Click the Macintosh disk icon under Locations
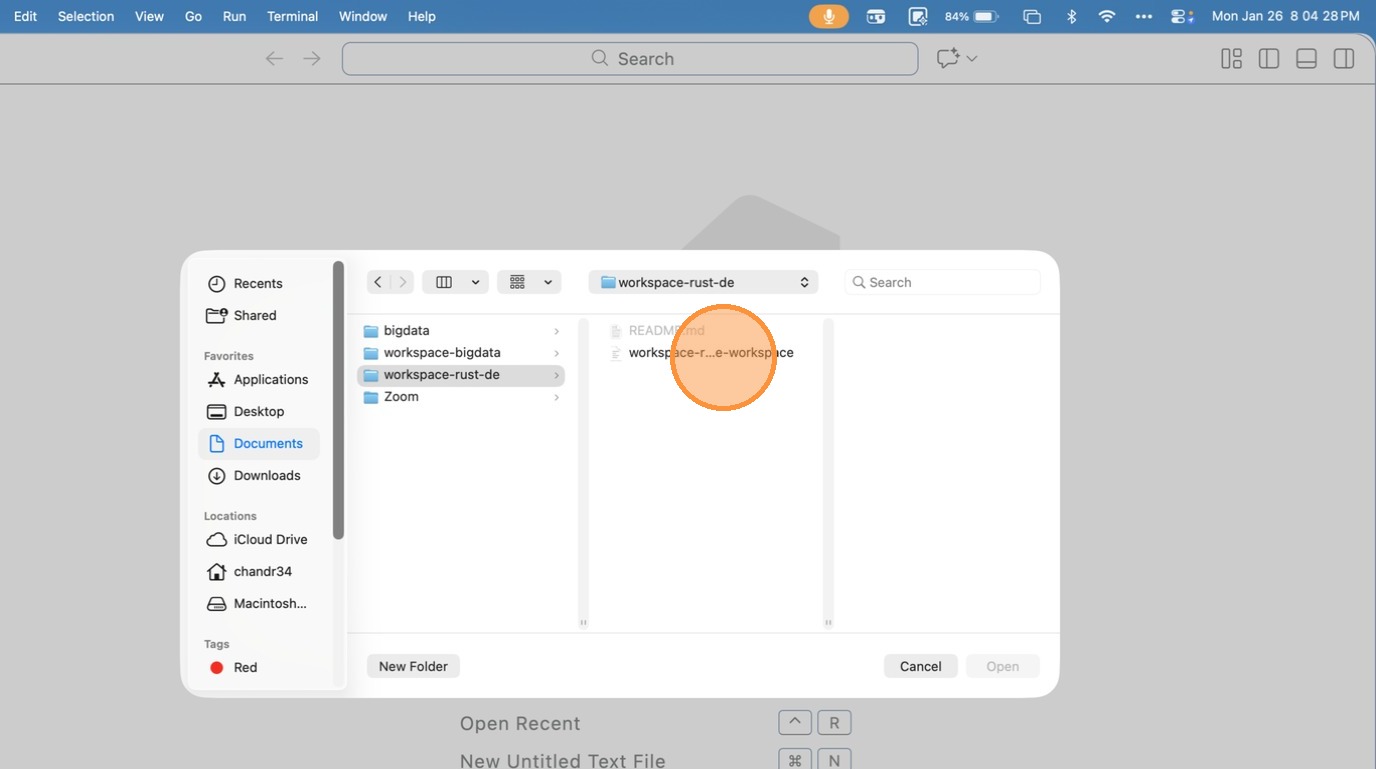This screenshot has width=1376, height=769. pyautogui.click(x=216, y=604)
